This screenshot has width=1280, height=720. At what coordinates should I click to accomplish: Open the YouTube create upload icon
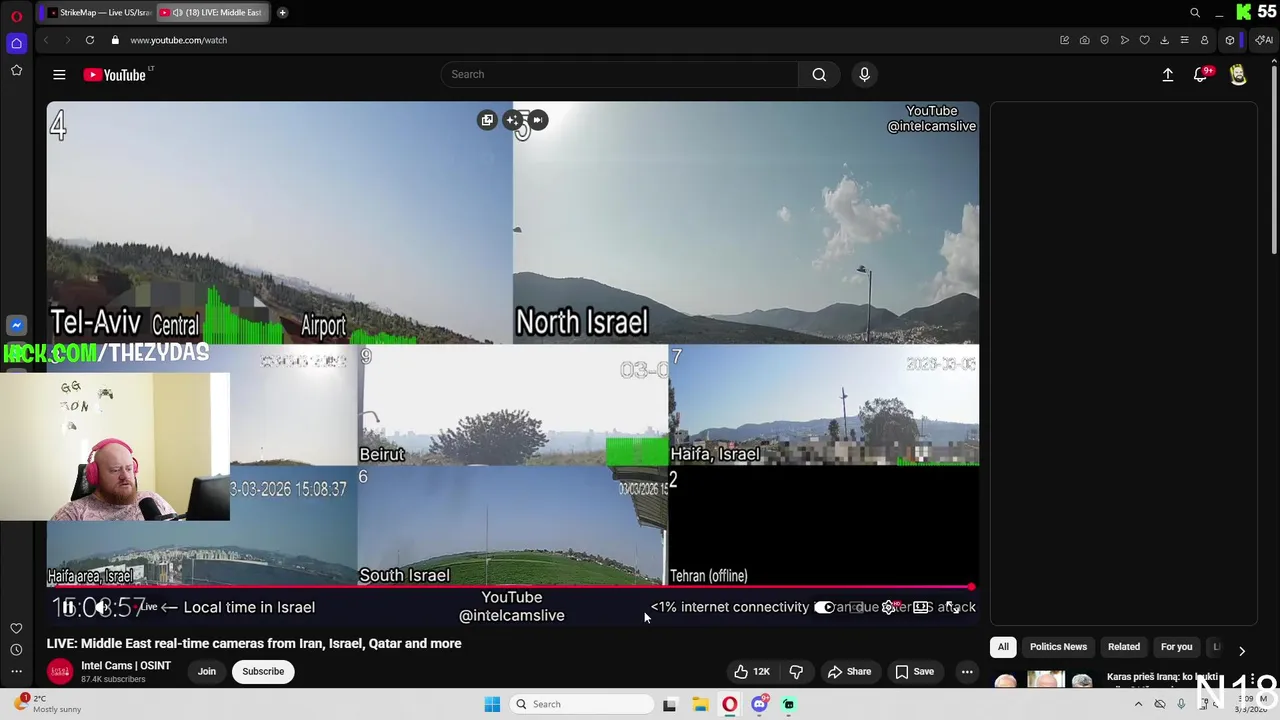(1167, 74)
